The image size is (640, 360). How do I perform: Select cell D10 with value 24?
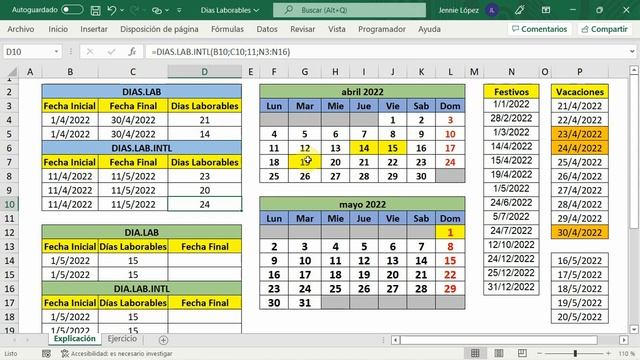(204, 204)
